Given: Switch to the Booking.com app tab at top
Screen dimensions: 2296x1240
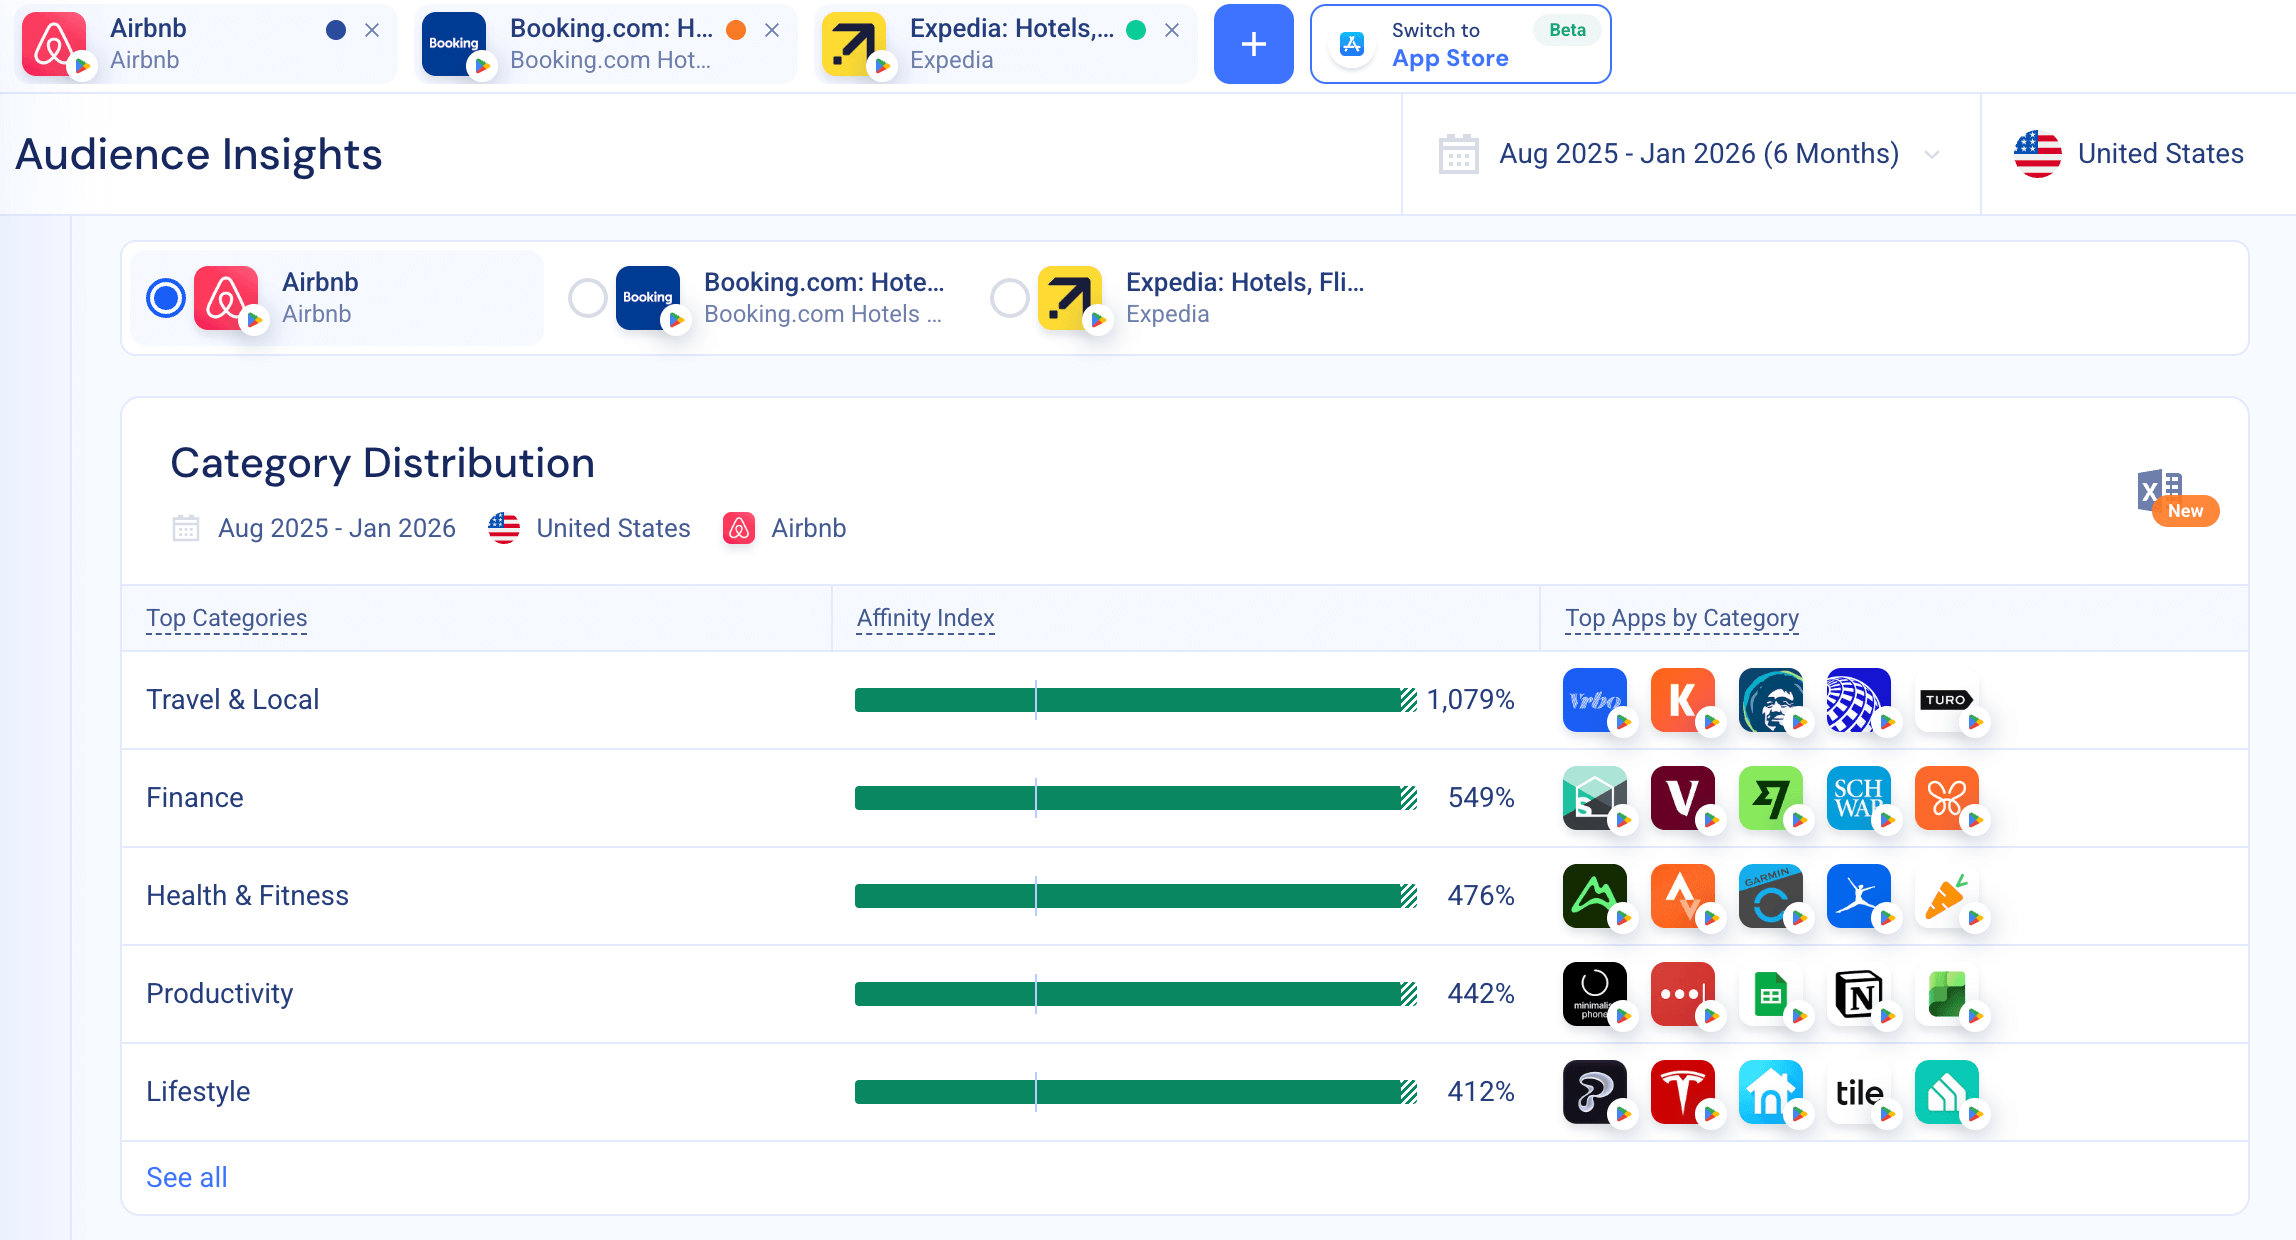Looking at the screenshot, I should click(606, 44).
